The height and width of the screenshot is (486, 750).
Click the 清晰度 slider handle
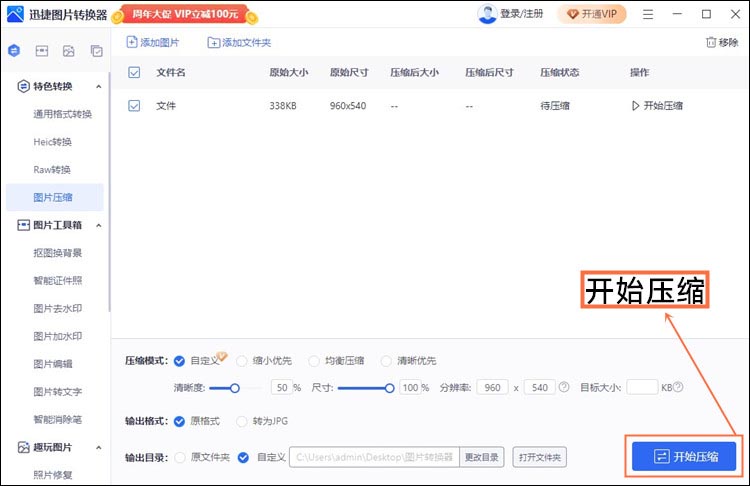[234, 388]
